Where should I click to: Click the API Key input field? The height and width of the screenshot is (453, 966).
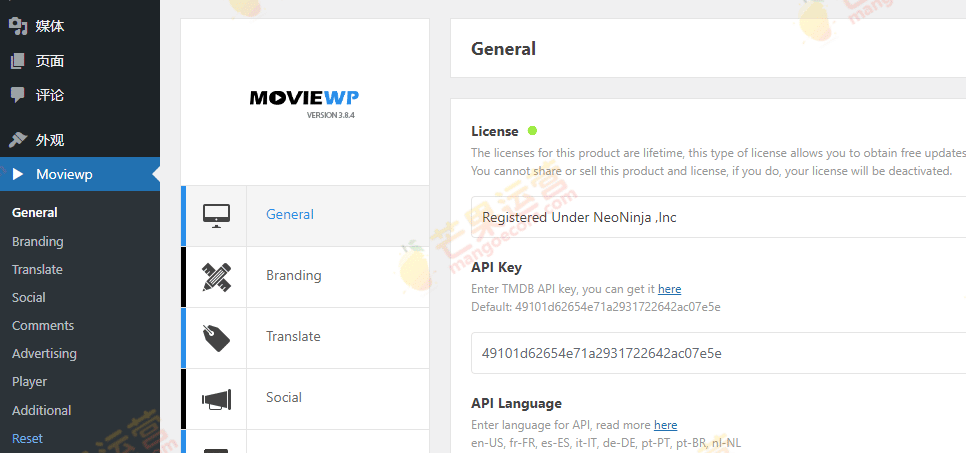tap(718, 353)
